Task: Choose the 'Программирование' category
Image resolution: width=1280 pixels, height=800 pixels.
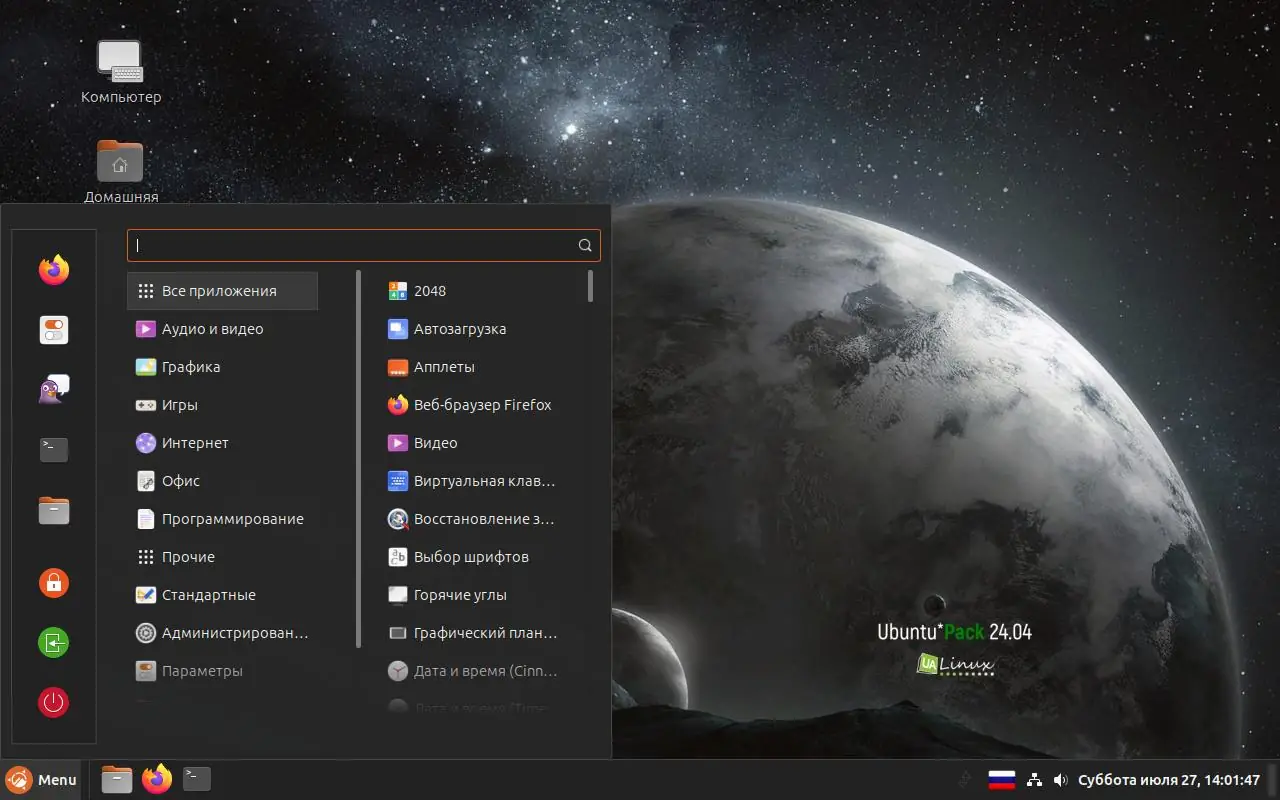Action: tap(222, 519)
